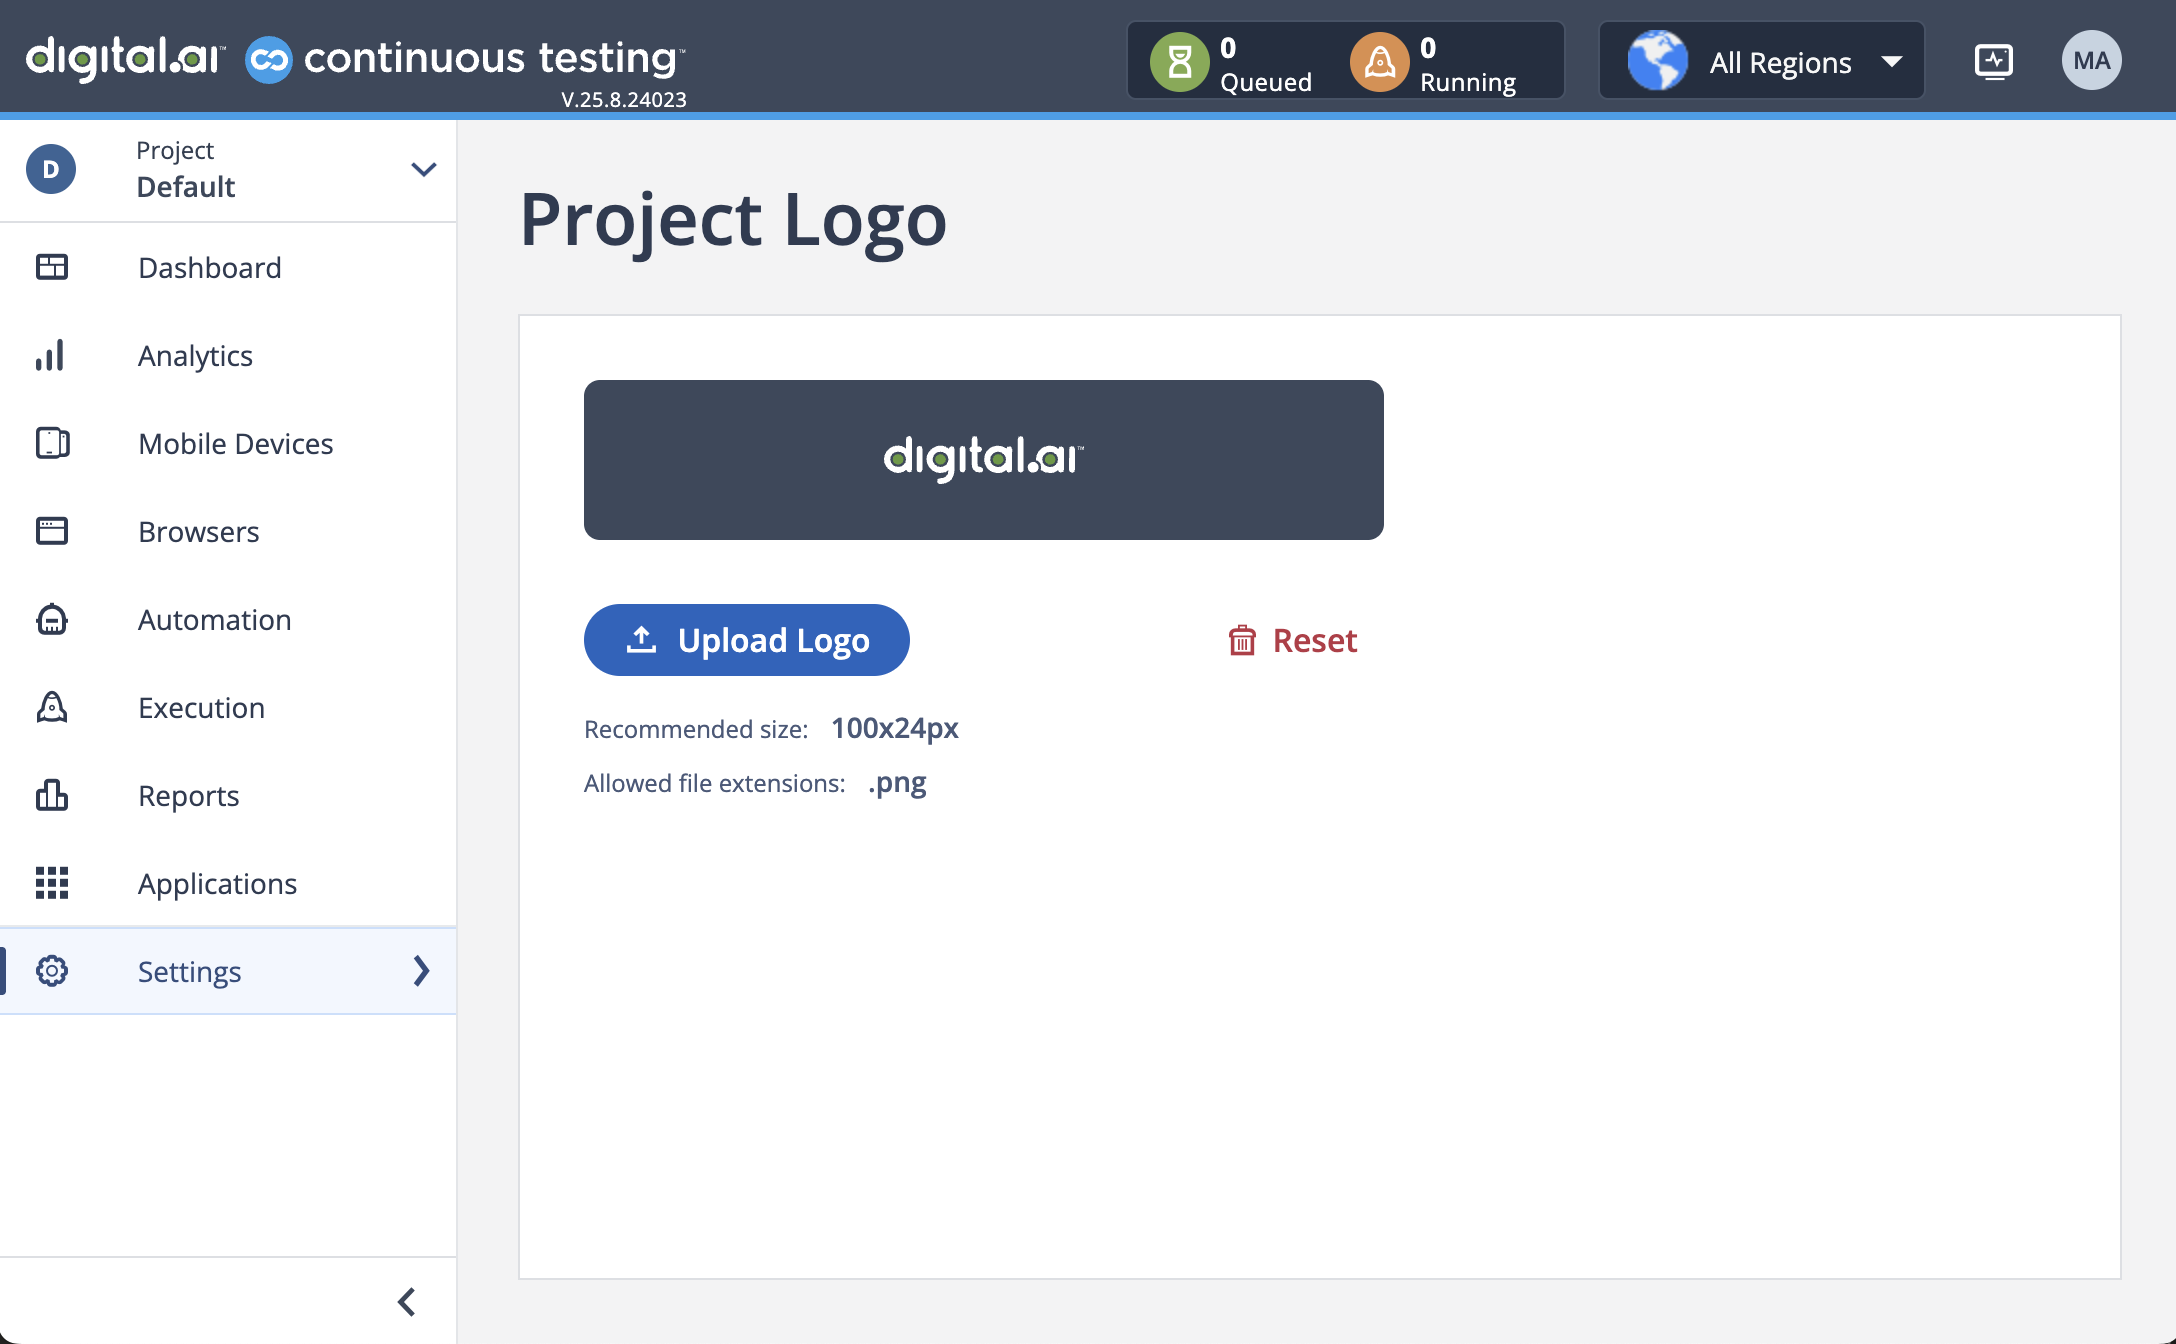Select the Mobile Devices icon
Screen dimensions: 2176x1344
coord(52,443)
